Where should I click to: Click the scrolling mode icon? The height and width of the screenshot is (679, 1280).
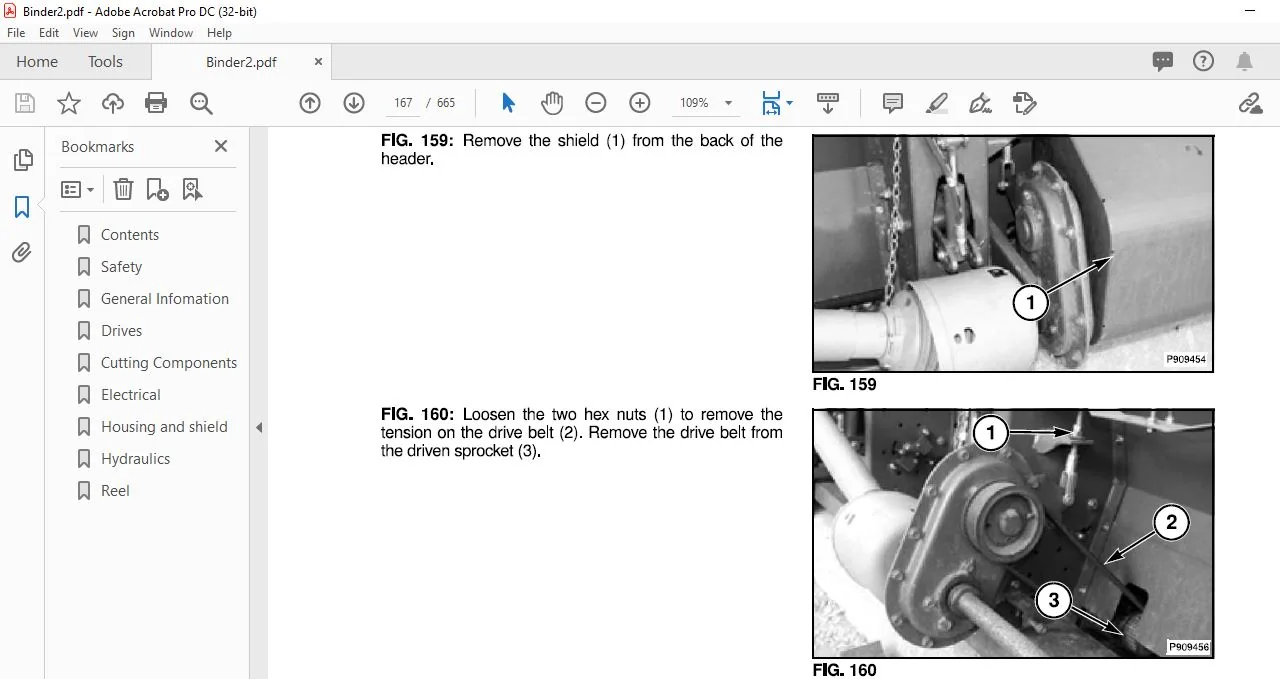828,103
